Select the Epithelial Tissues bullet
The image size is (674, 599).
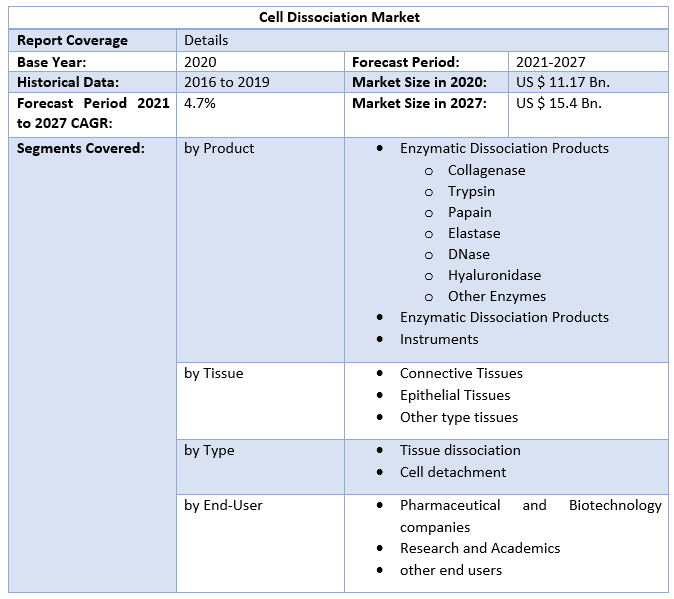[x=455, y=395]
